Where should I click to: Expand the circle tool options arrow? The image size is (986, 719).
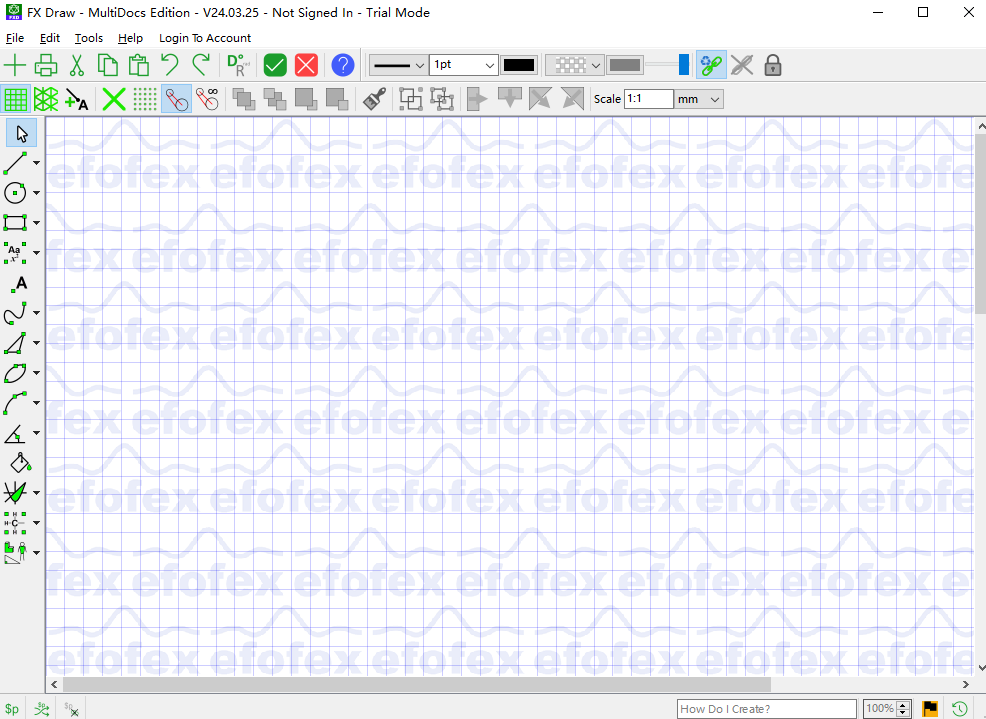pos(36,192)
